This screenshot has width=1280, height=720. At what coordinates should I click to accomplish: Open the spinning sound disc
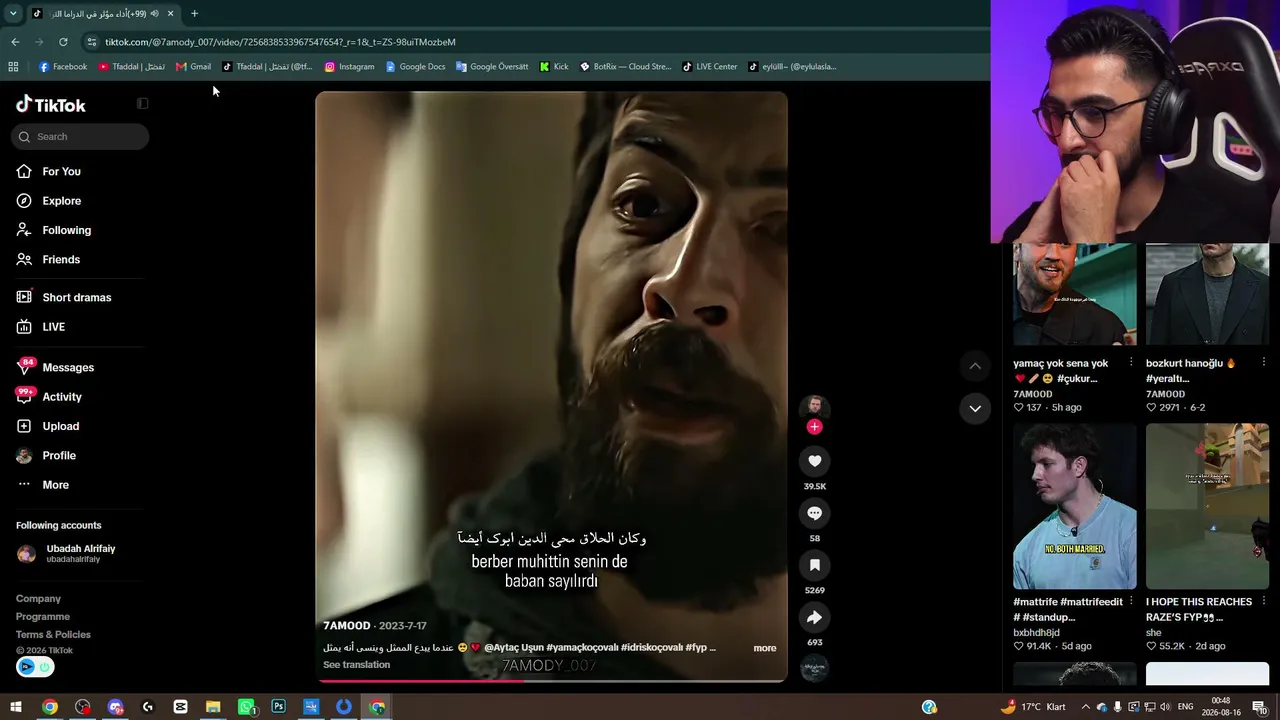(x=814, y=668)
